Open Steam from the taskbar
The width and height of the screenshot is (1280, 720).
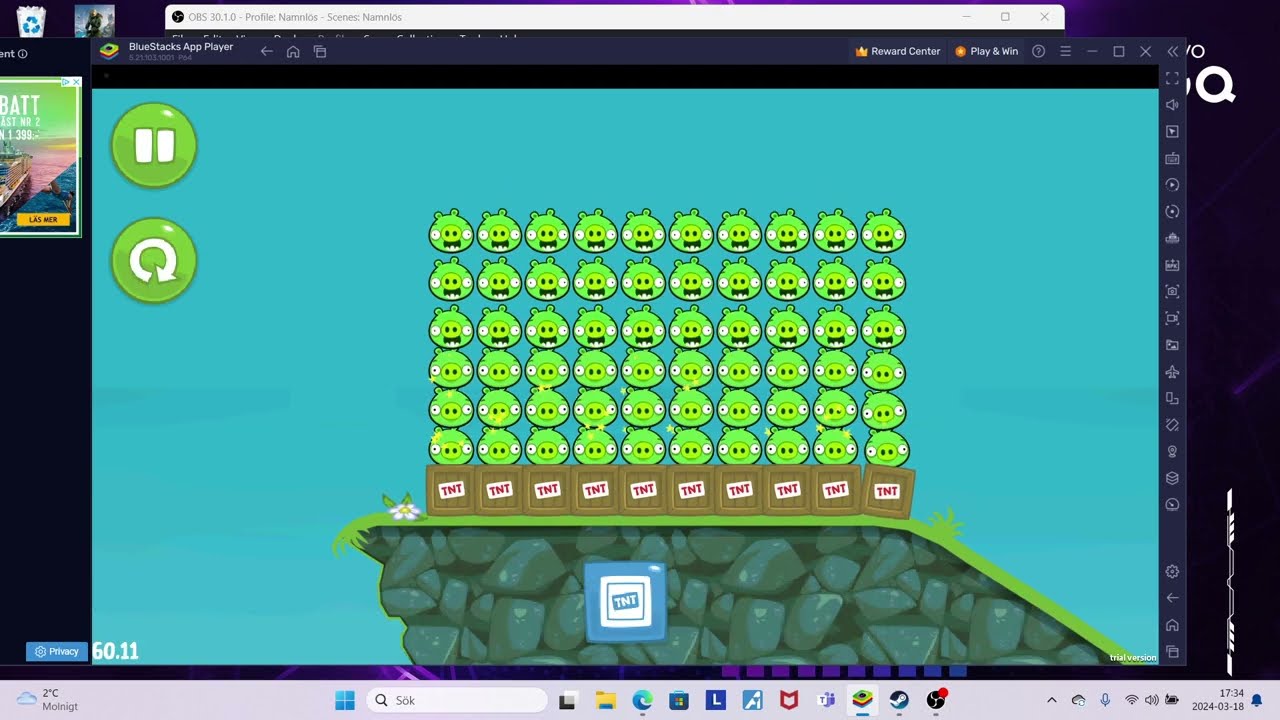[x=899, y=700]
